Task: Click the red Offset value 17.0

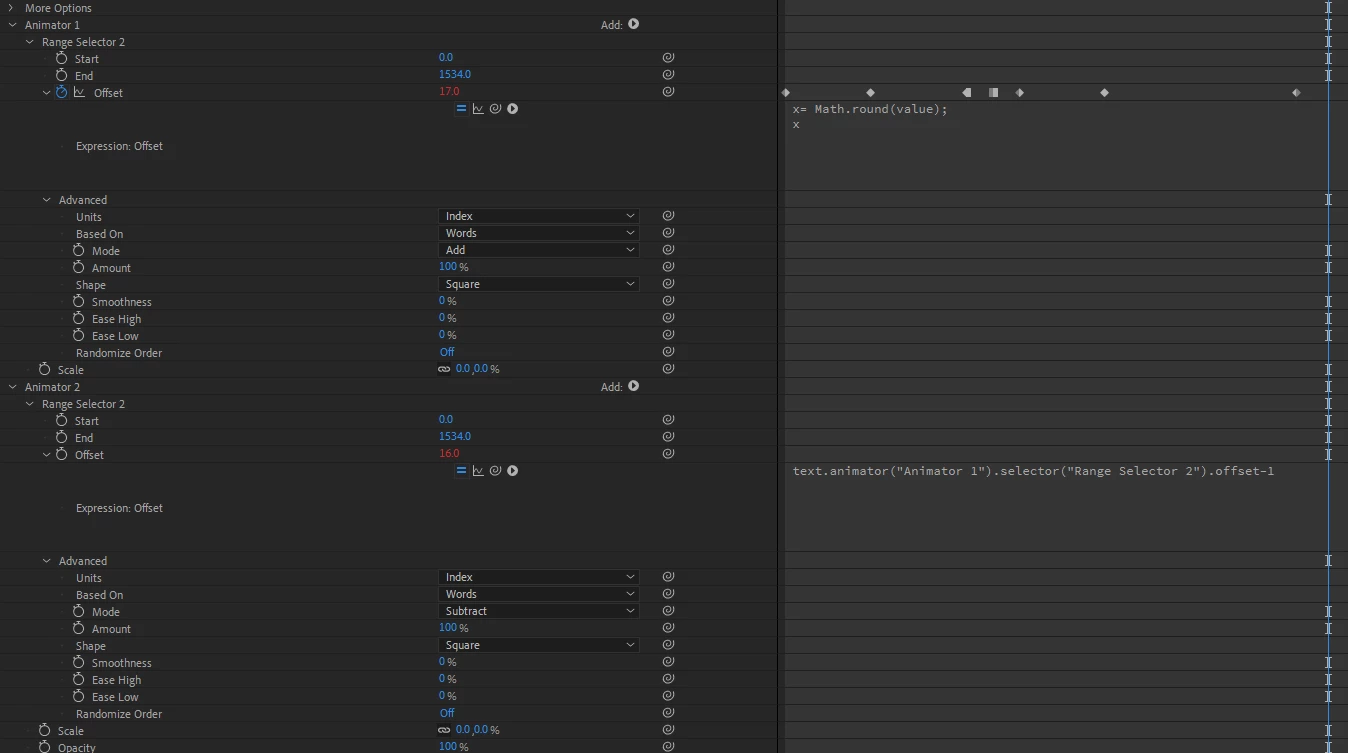Action: [449, 91]
